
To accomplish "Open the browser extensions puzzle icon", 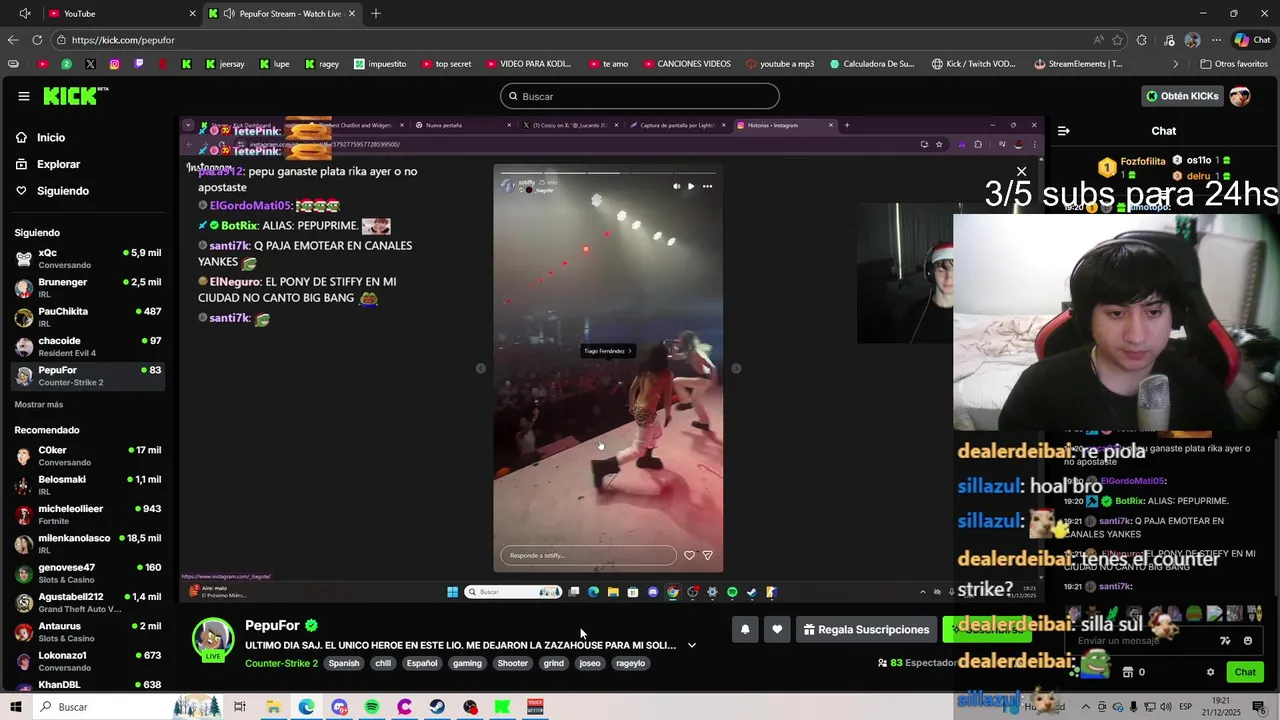I will point(1142,40).
